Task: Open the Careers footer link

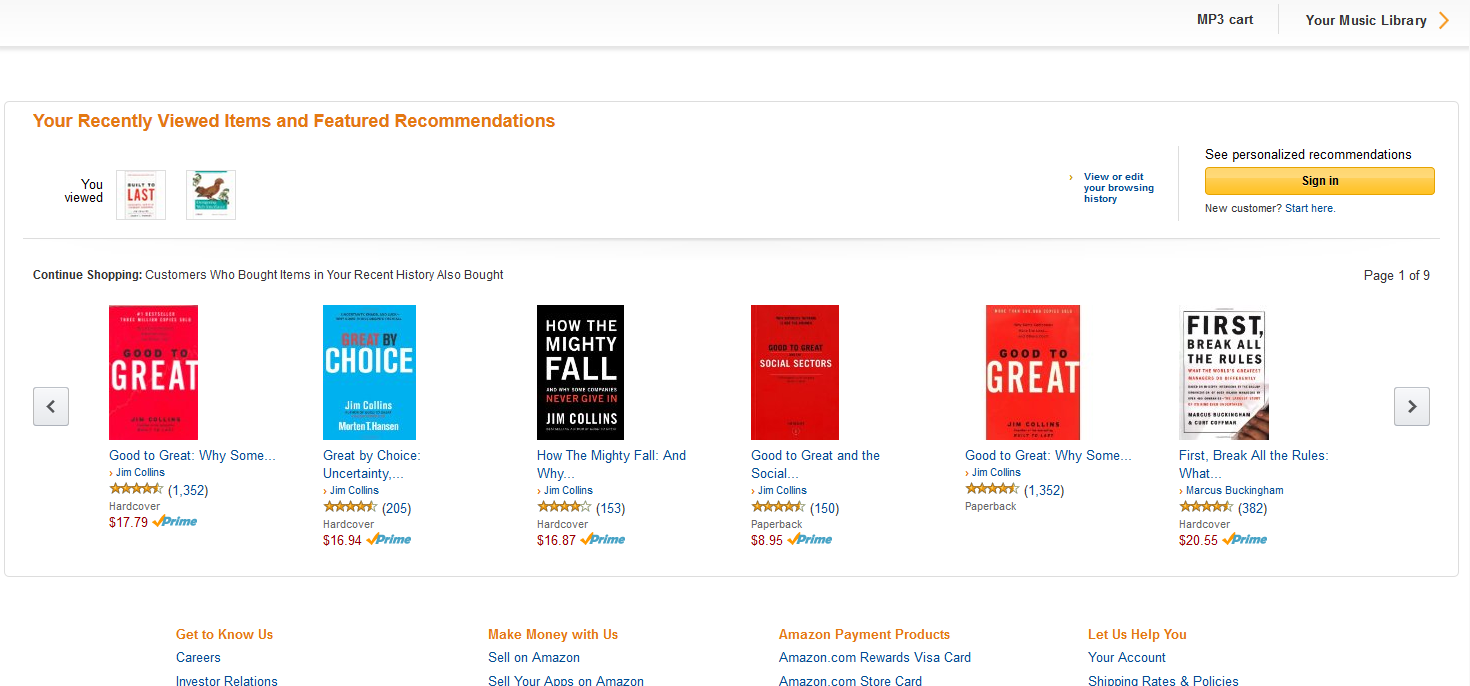Action: point(198,657)
